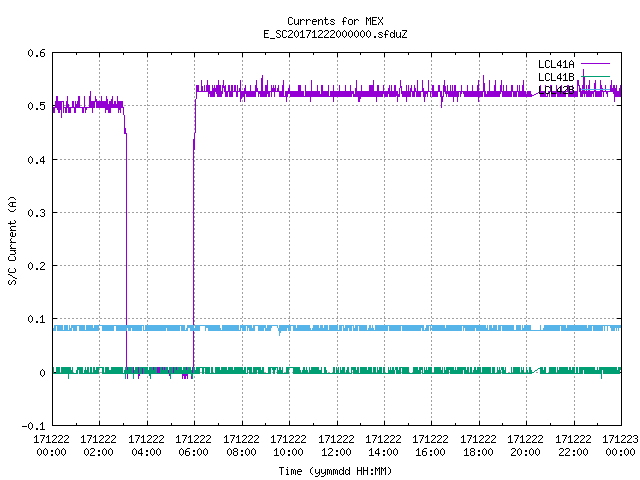Click the x-axis tick '171222 20:00'
The width and height of the screenshot is (640, 480).
tap(525, 445)
